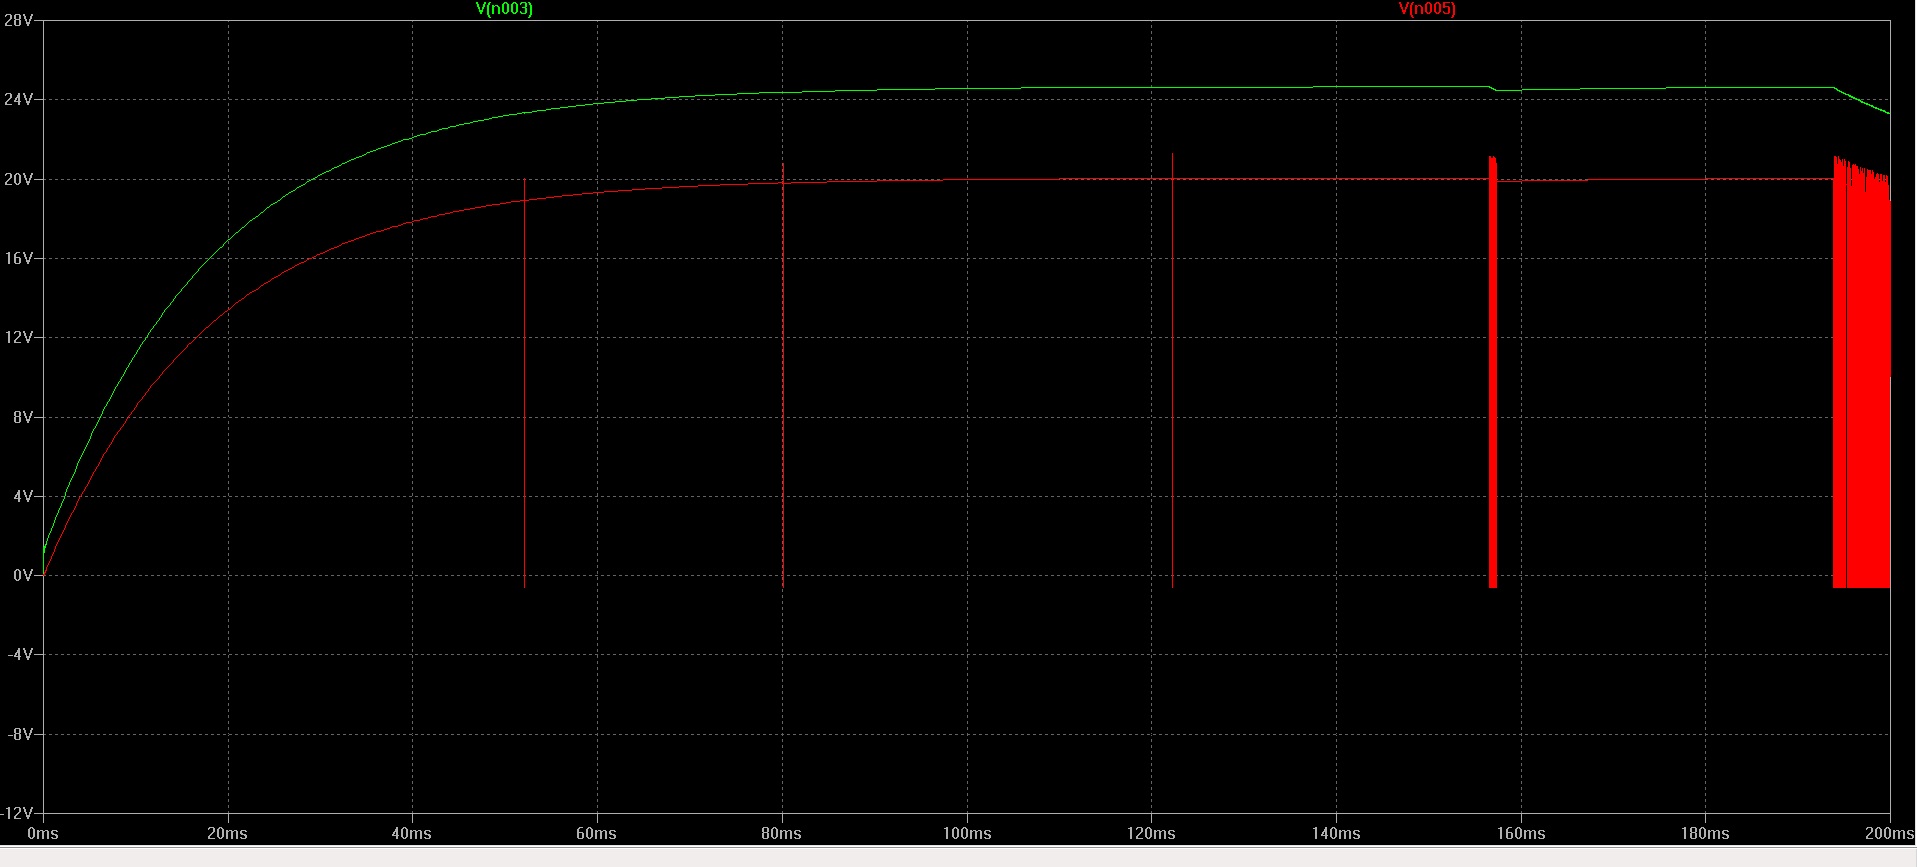Click the -4V vertical axis label
The height and width of the screenshot is (867, 1917).
click(x=20, y=654)
